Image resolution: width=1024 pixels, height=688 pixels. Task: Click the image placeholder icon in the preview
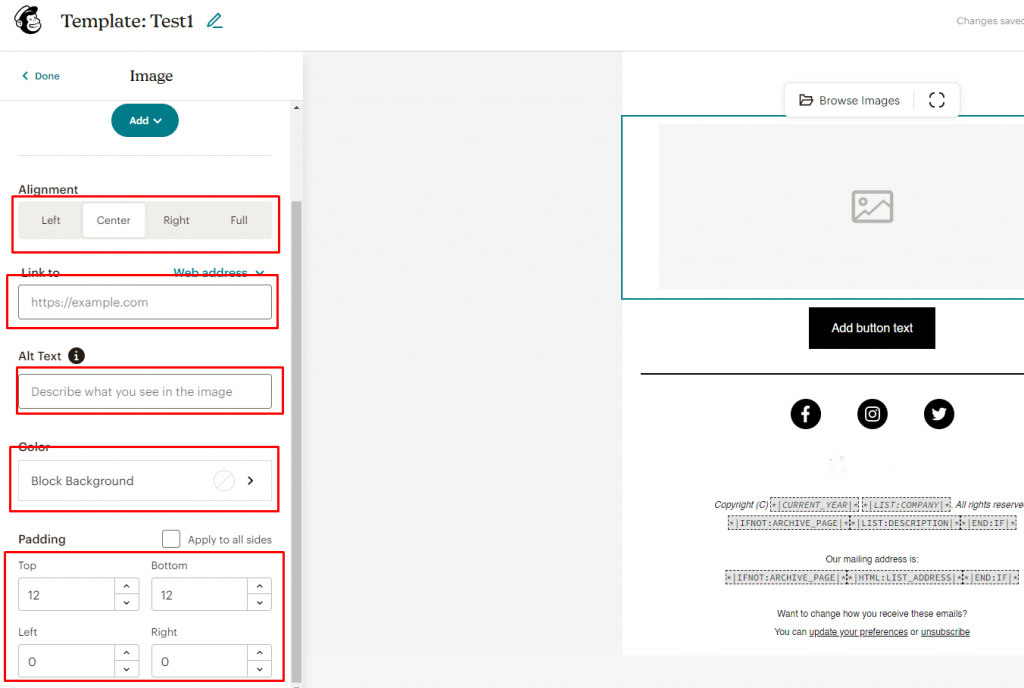871,206
